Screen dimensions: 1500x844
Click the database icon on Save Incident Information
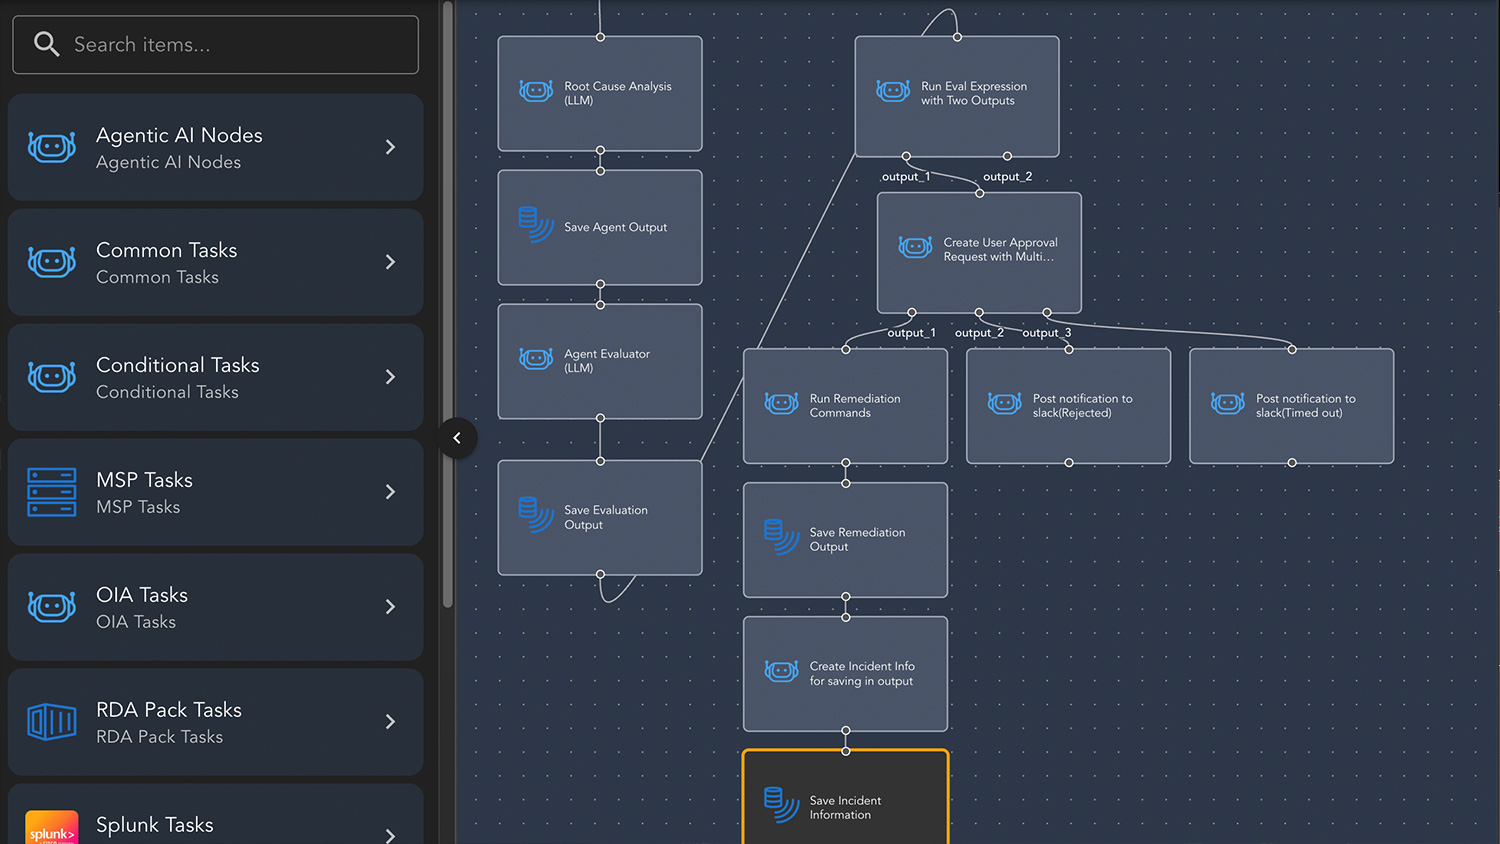click(x=780, y=805)
